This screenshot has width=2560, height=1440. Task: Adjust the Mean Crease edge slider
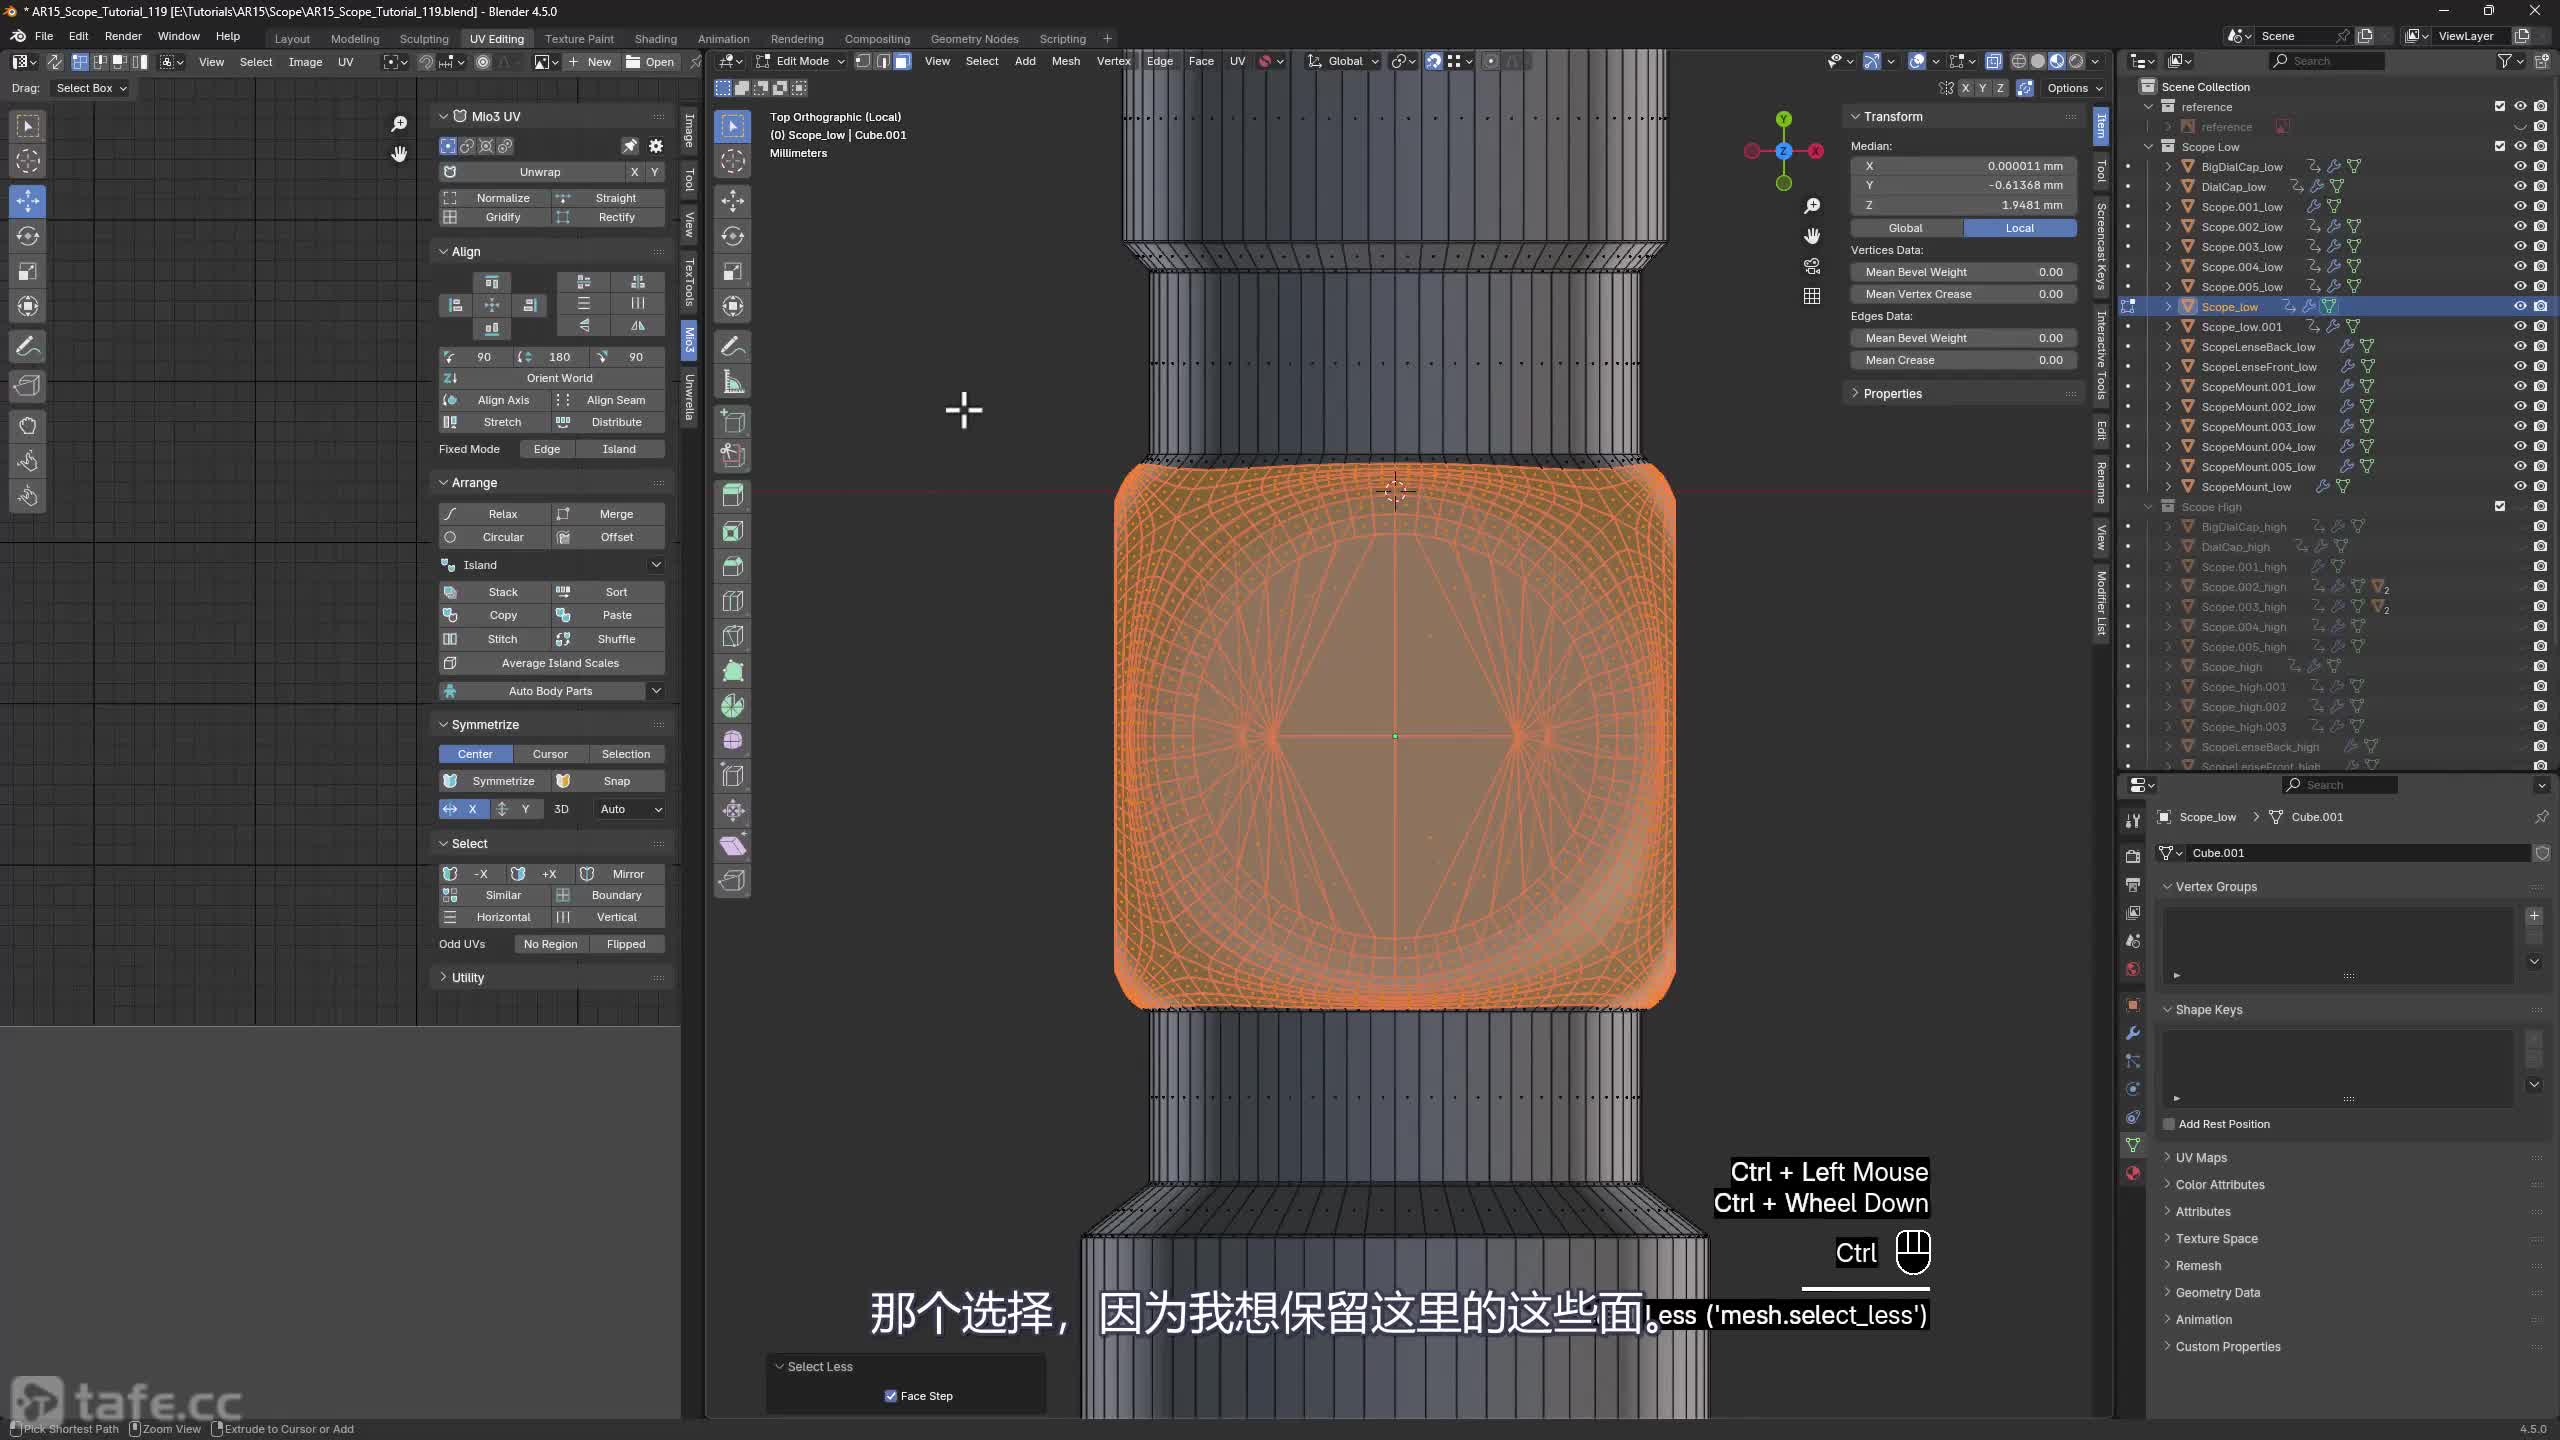point(1964,360)
